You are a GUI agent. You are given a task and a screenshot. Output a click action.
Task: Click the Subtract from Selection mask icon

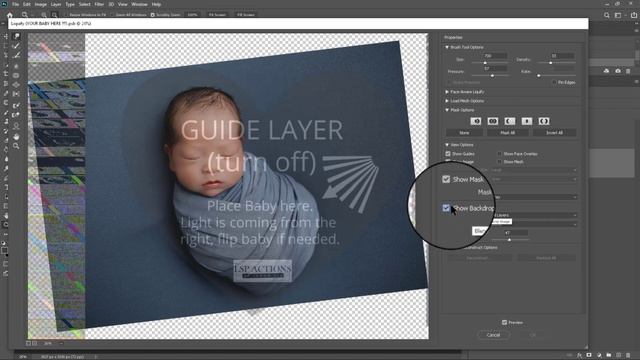point(510,121)
